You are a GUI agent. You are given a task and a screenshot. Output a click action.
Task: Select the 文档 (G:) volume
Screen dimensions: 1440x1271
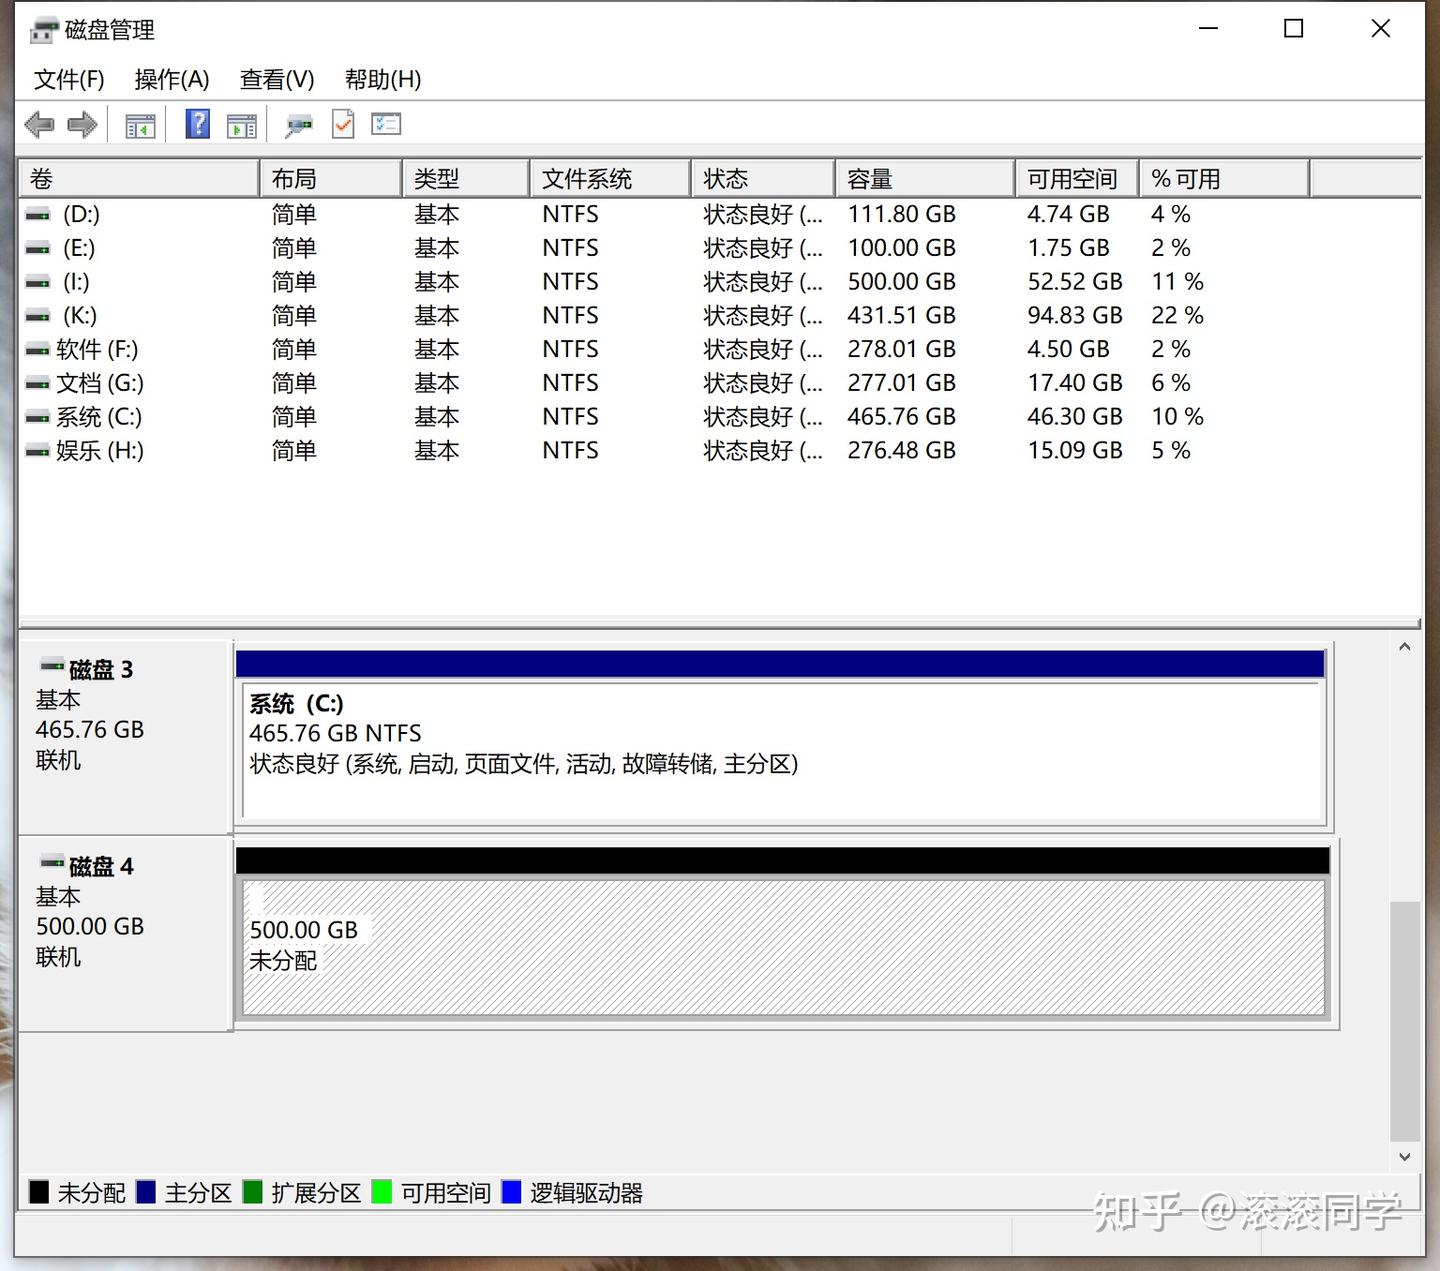100,384
